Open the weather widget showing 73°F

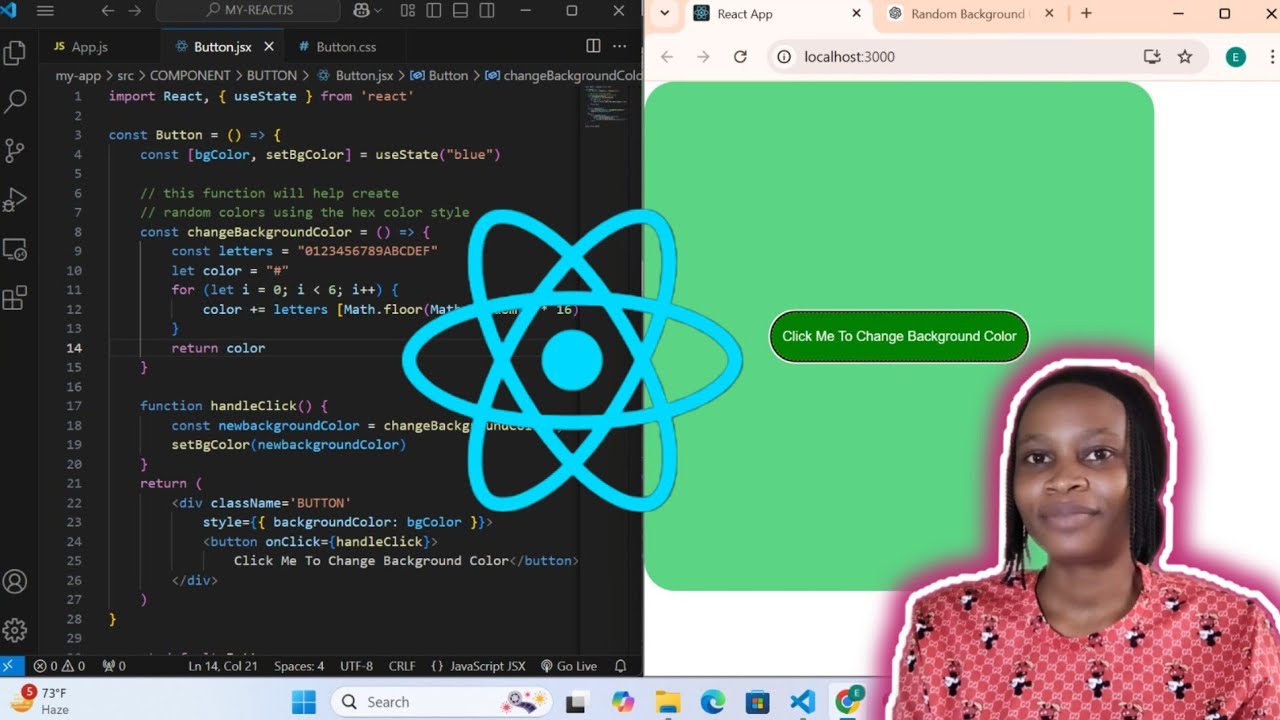point(38,700)
